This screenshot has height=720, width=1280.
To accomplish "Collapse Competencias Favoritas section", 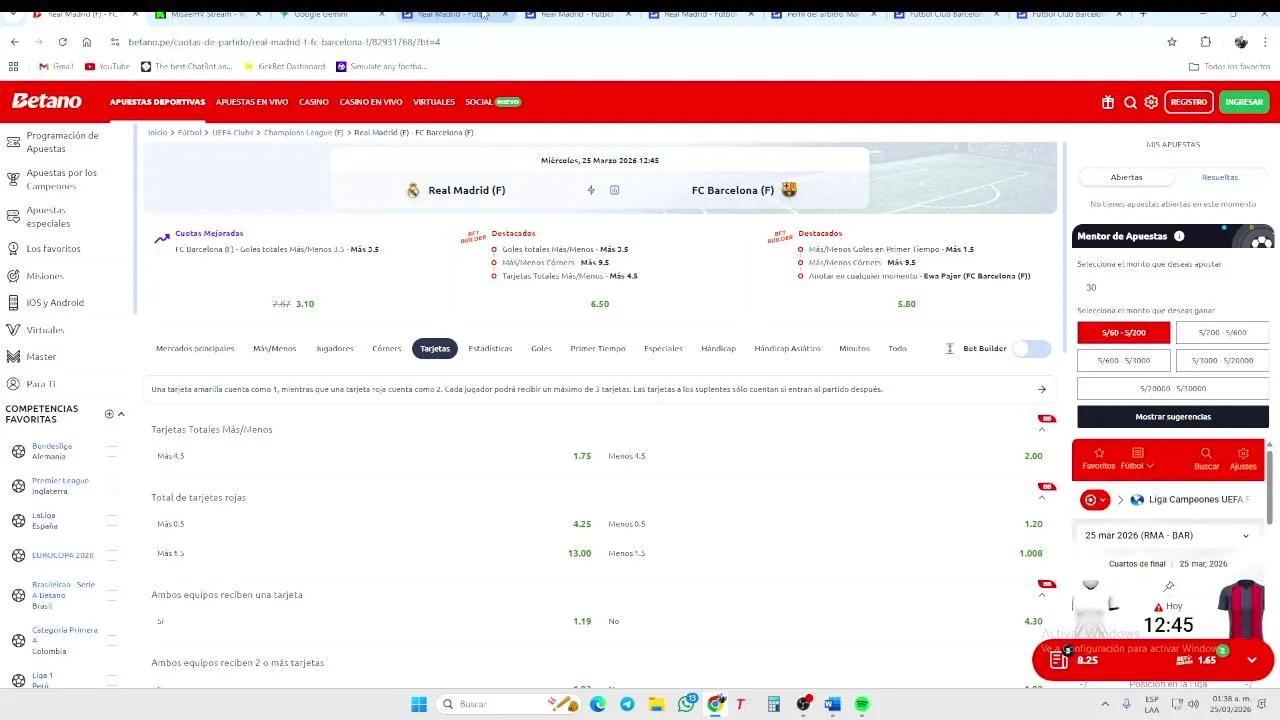I will pyautogui.click(x=121, y=414).
